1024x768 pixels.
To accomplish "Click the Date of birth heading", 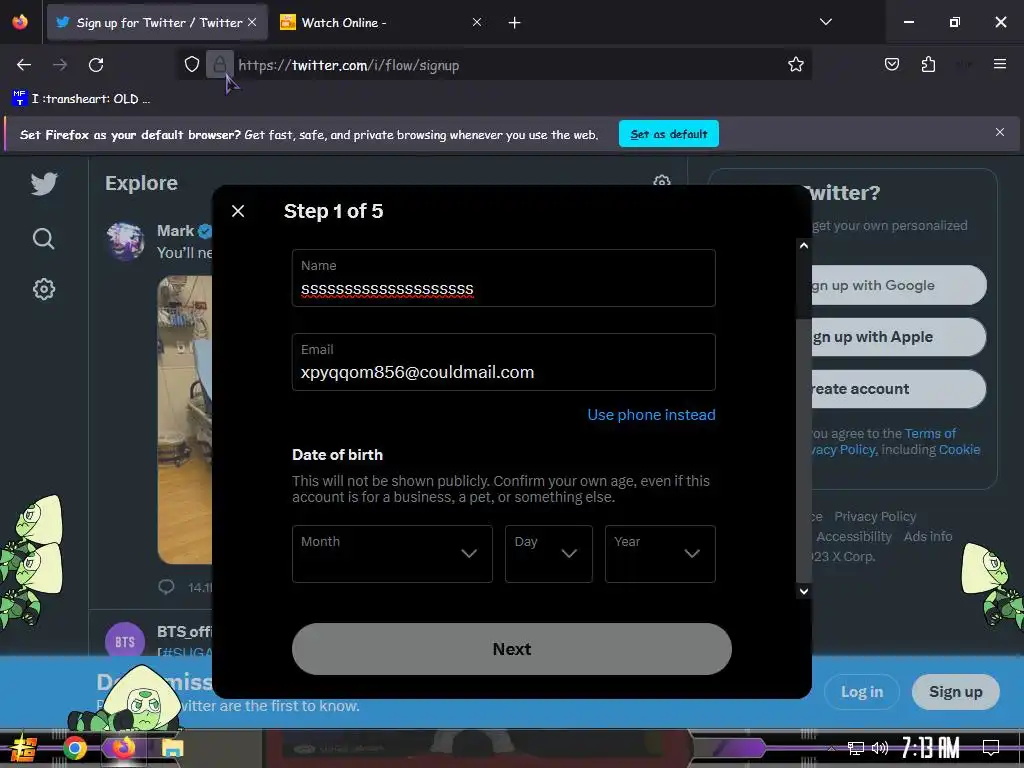I will (x=338, y=455).
